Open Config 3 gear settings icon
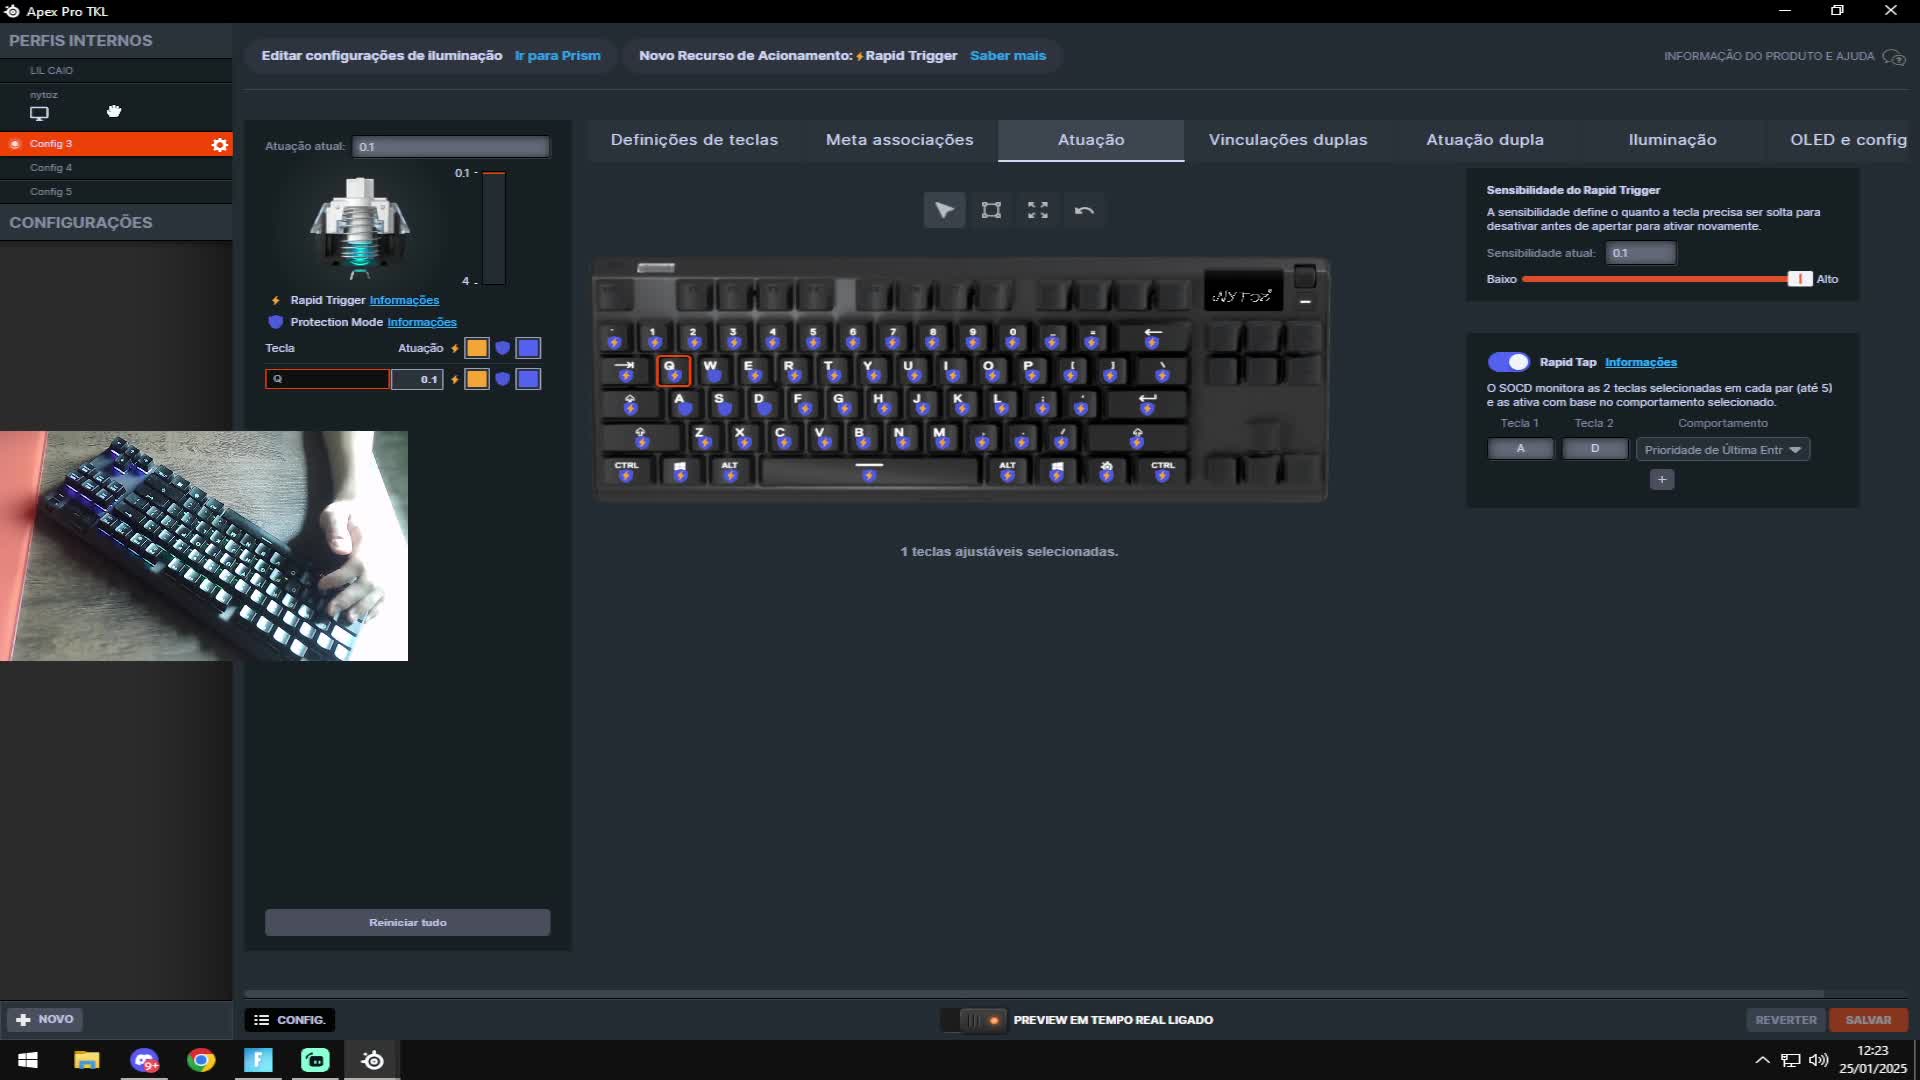 (220, 144)
